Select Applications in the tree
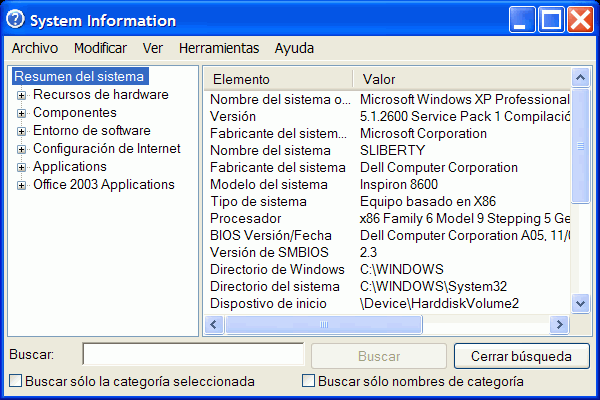The height and width of the screenshot is (400, 600). click(70, 166)
